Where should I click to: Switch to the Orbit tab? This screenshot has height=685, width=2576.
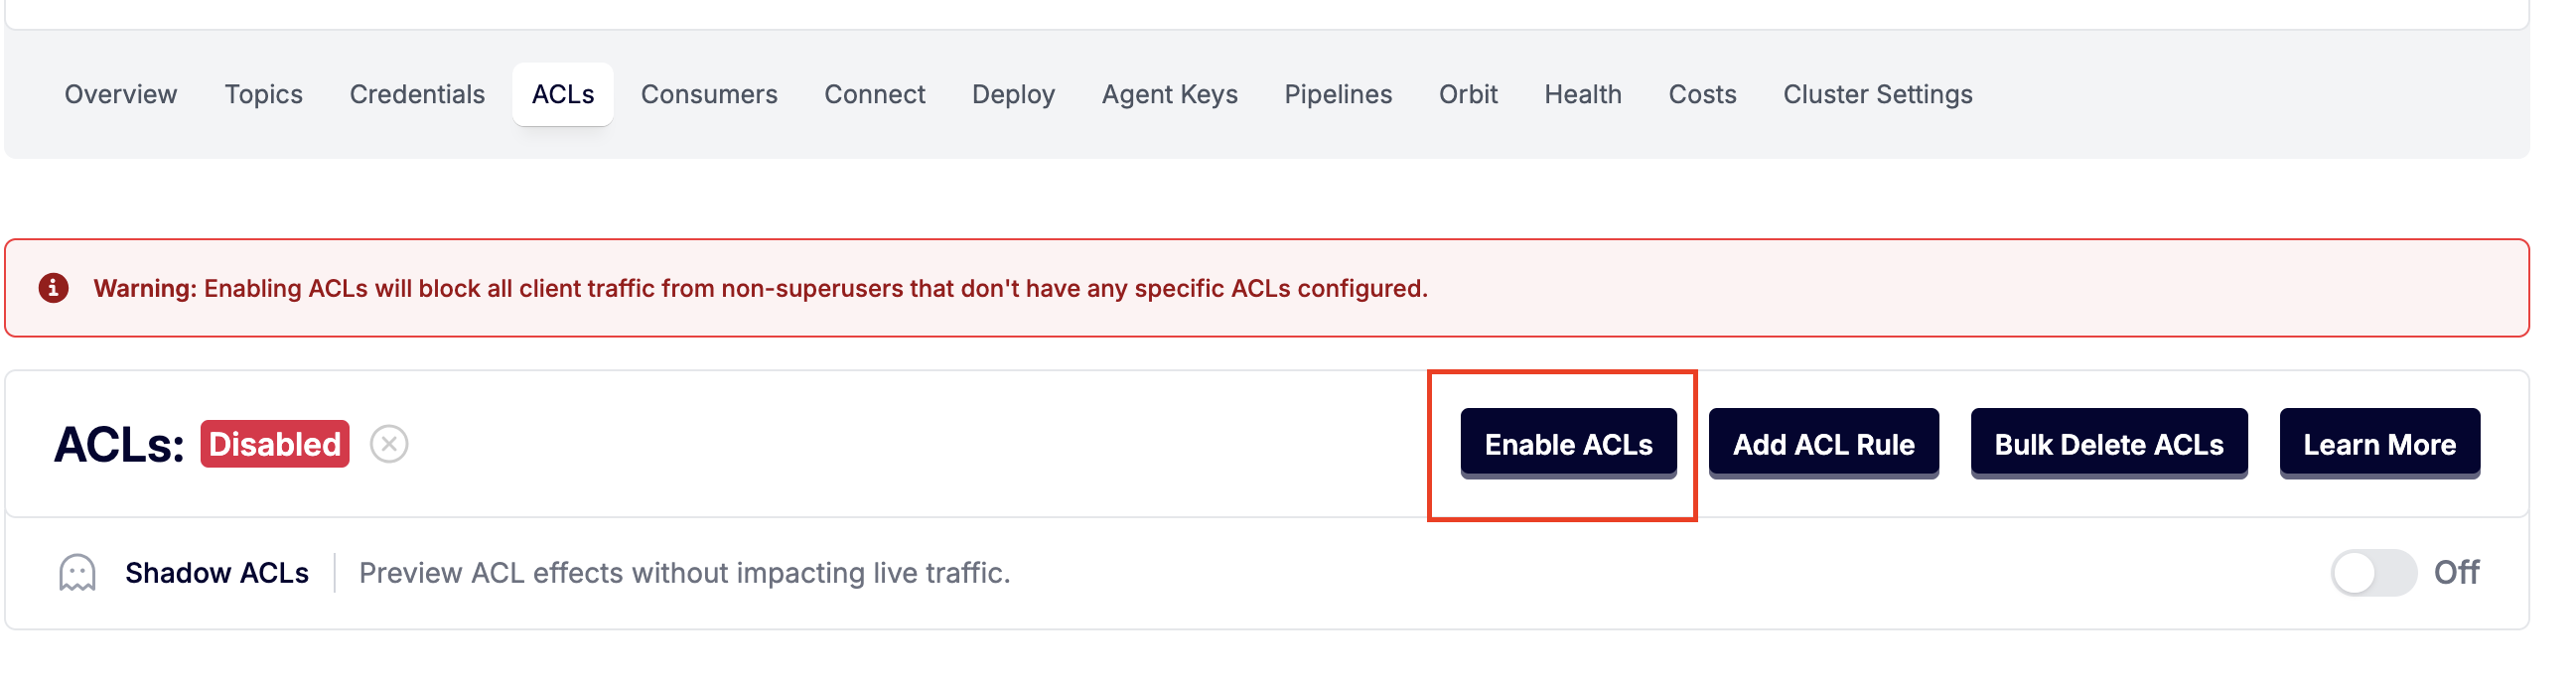pos(1468,94)
